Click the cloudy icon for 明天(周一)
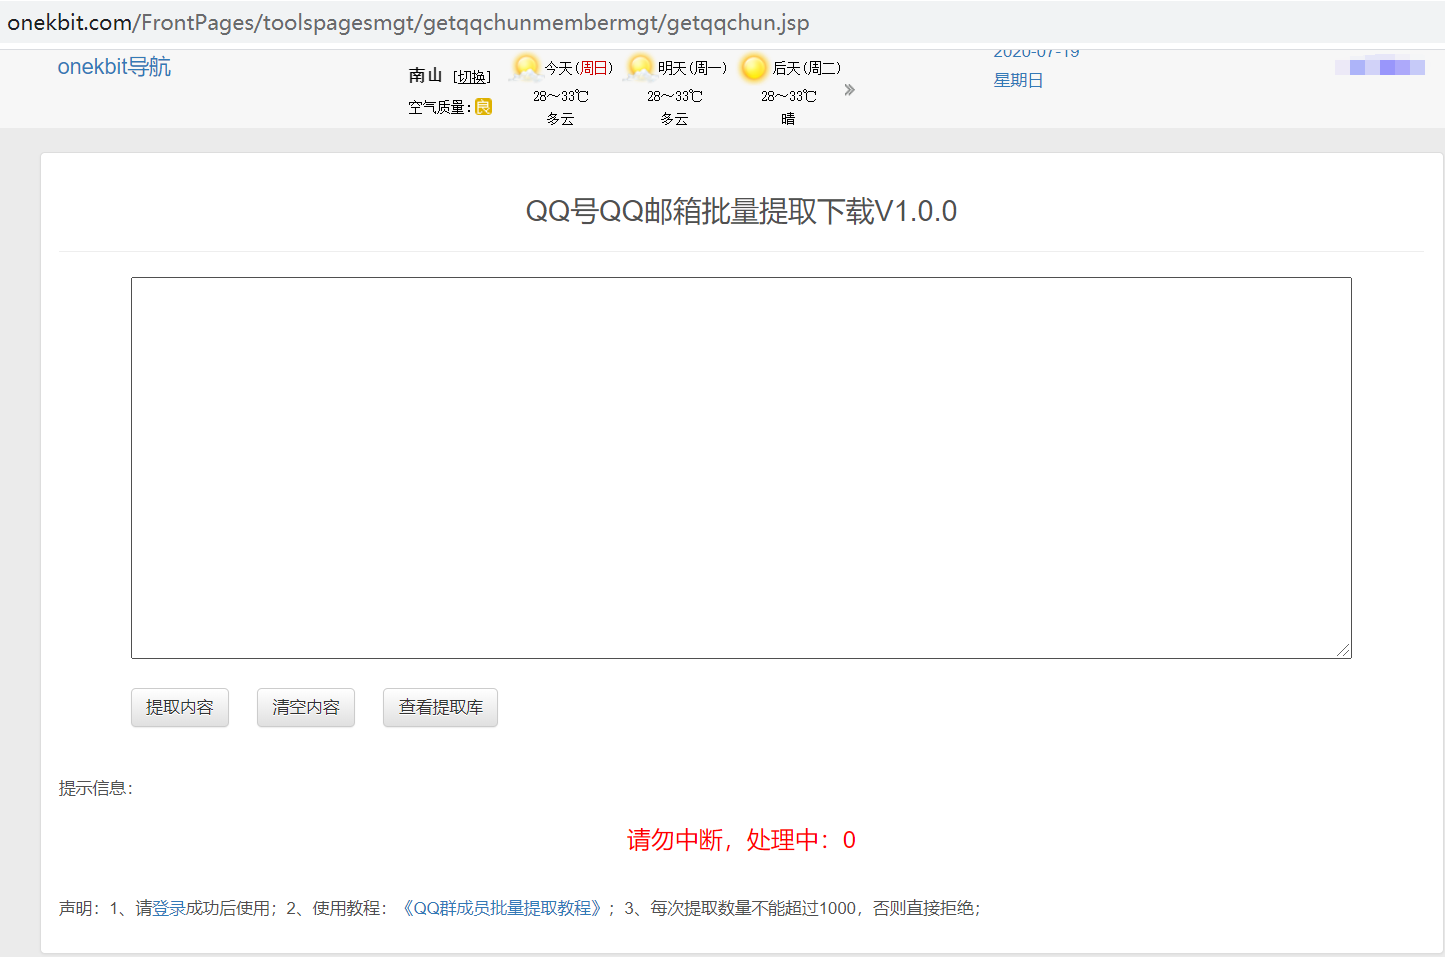Viewport: 1445px width, 957px height. click(x=639, y=66)
